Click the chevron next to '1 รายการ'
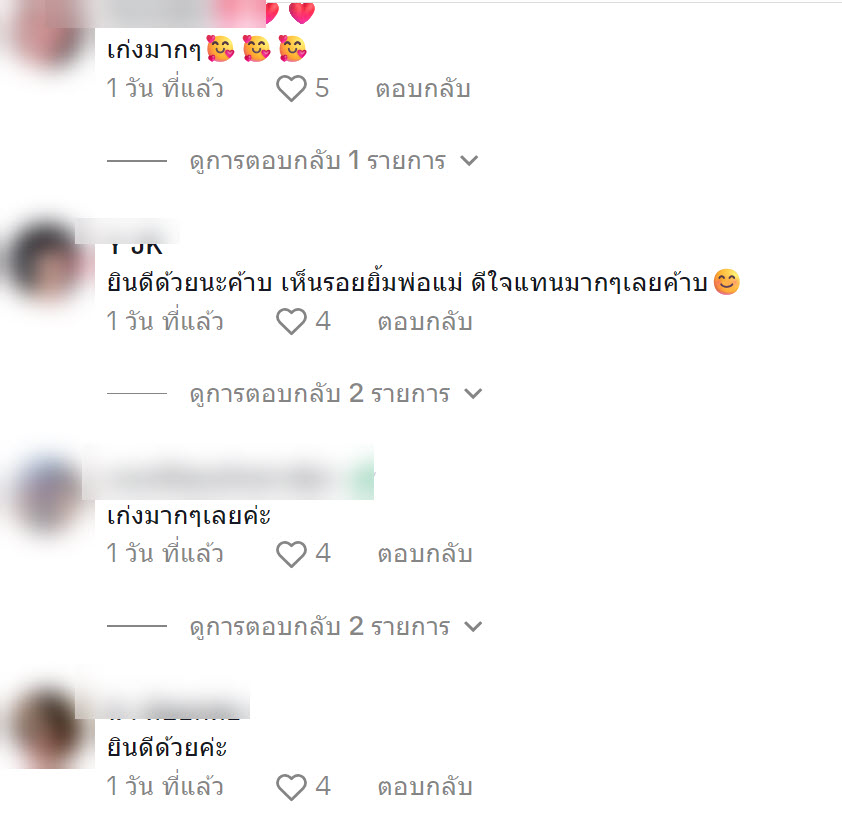 469,161
